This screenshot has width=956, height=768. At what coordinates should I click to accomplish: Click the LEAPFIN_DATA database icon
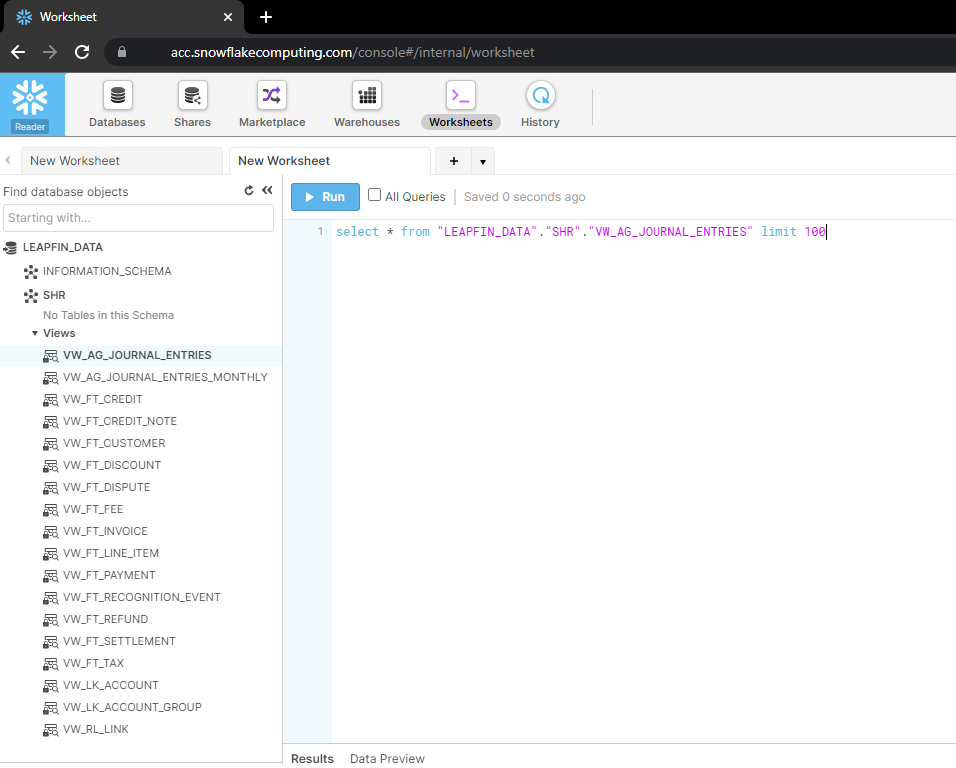[x=10, y=247]
